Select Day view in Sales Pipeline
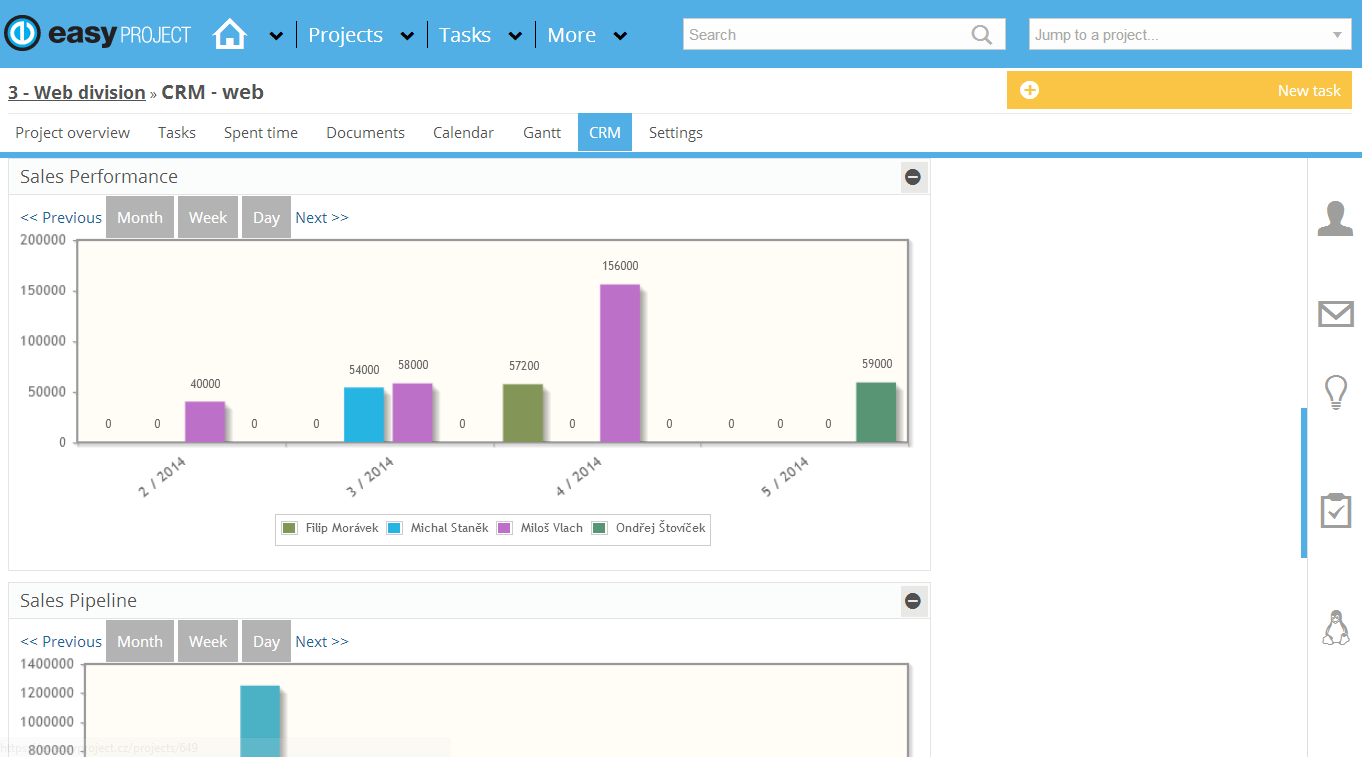 266,641
